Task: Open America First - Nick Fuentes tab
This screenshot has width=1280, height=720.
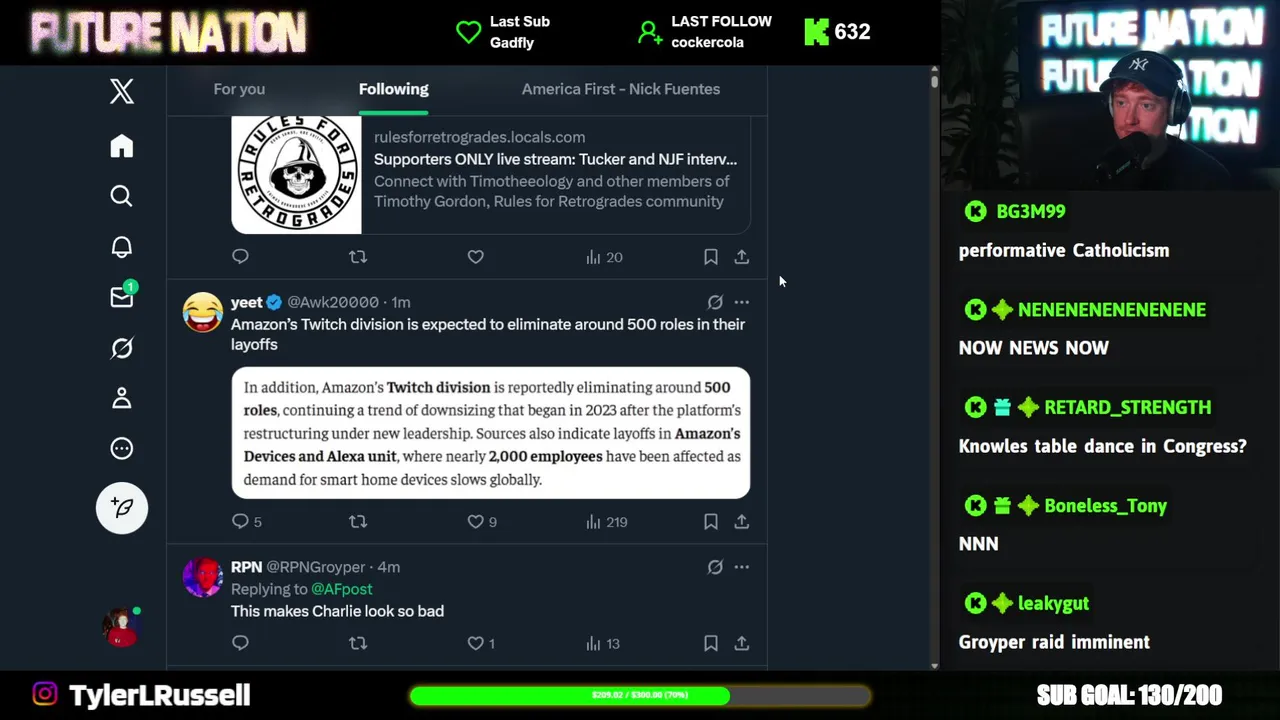Action: point(620,89)
